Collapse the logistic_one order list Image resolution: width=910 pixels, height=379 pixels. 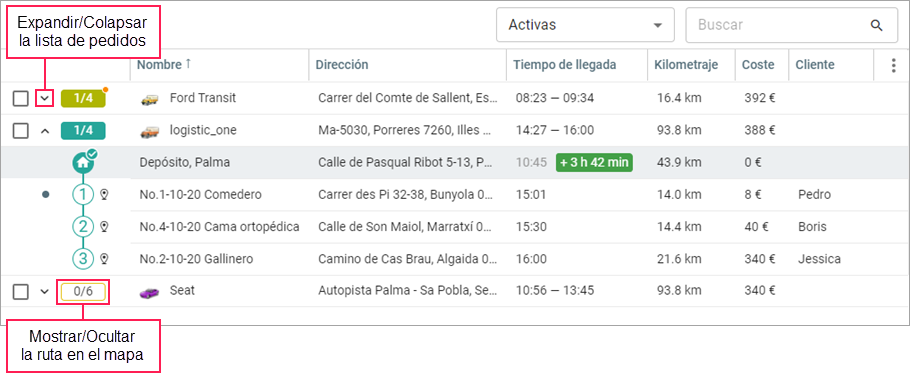click(44, 131)
